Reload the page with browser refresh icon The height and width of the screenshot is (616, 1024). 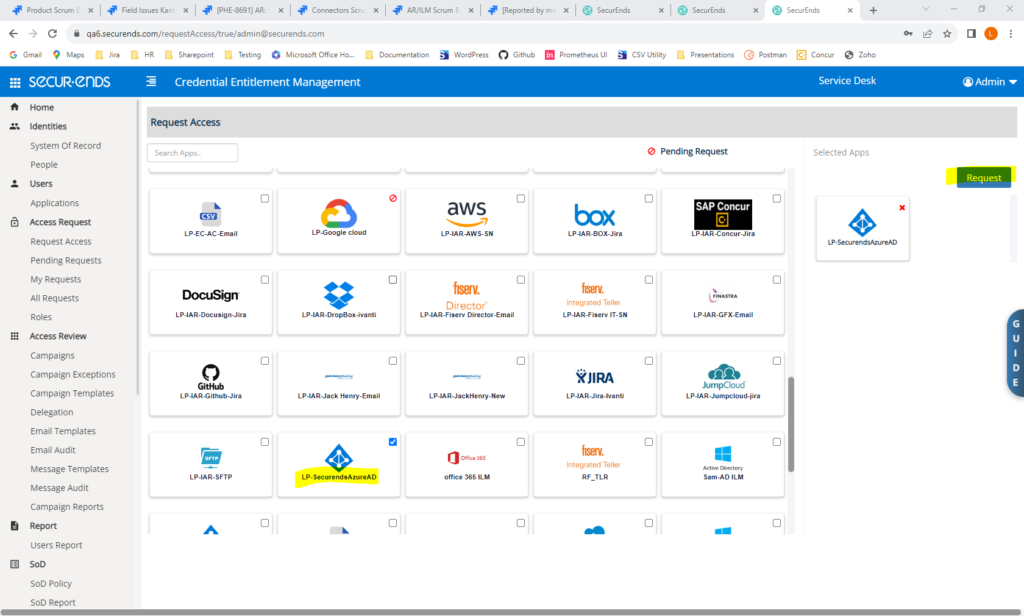[52, 33]
